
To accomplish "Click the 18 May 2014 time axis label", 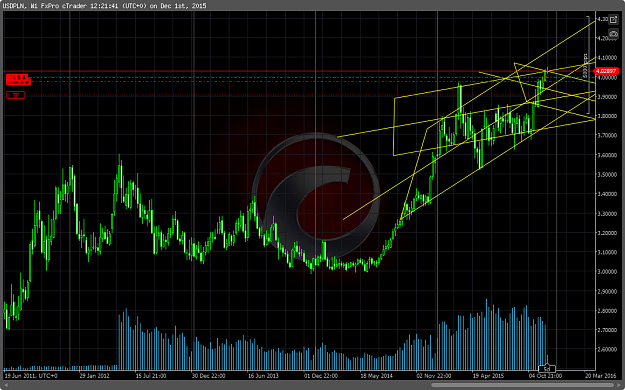I will tap(376, 376).
